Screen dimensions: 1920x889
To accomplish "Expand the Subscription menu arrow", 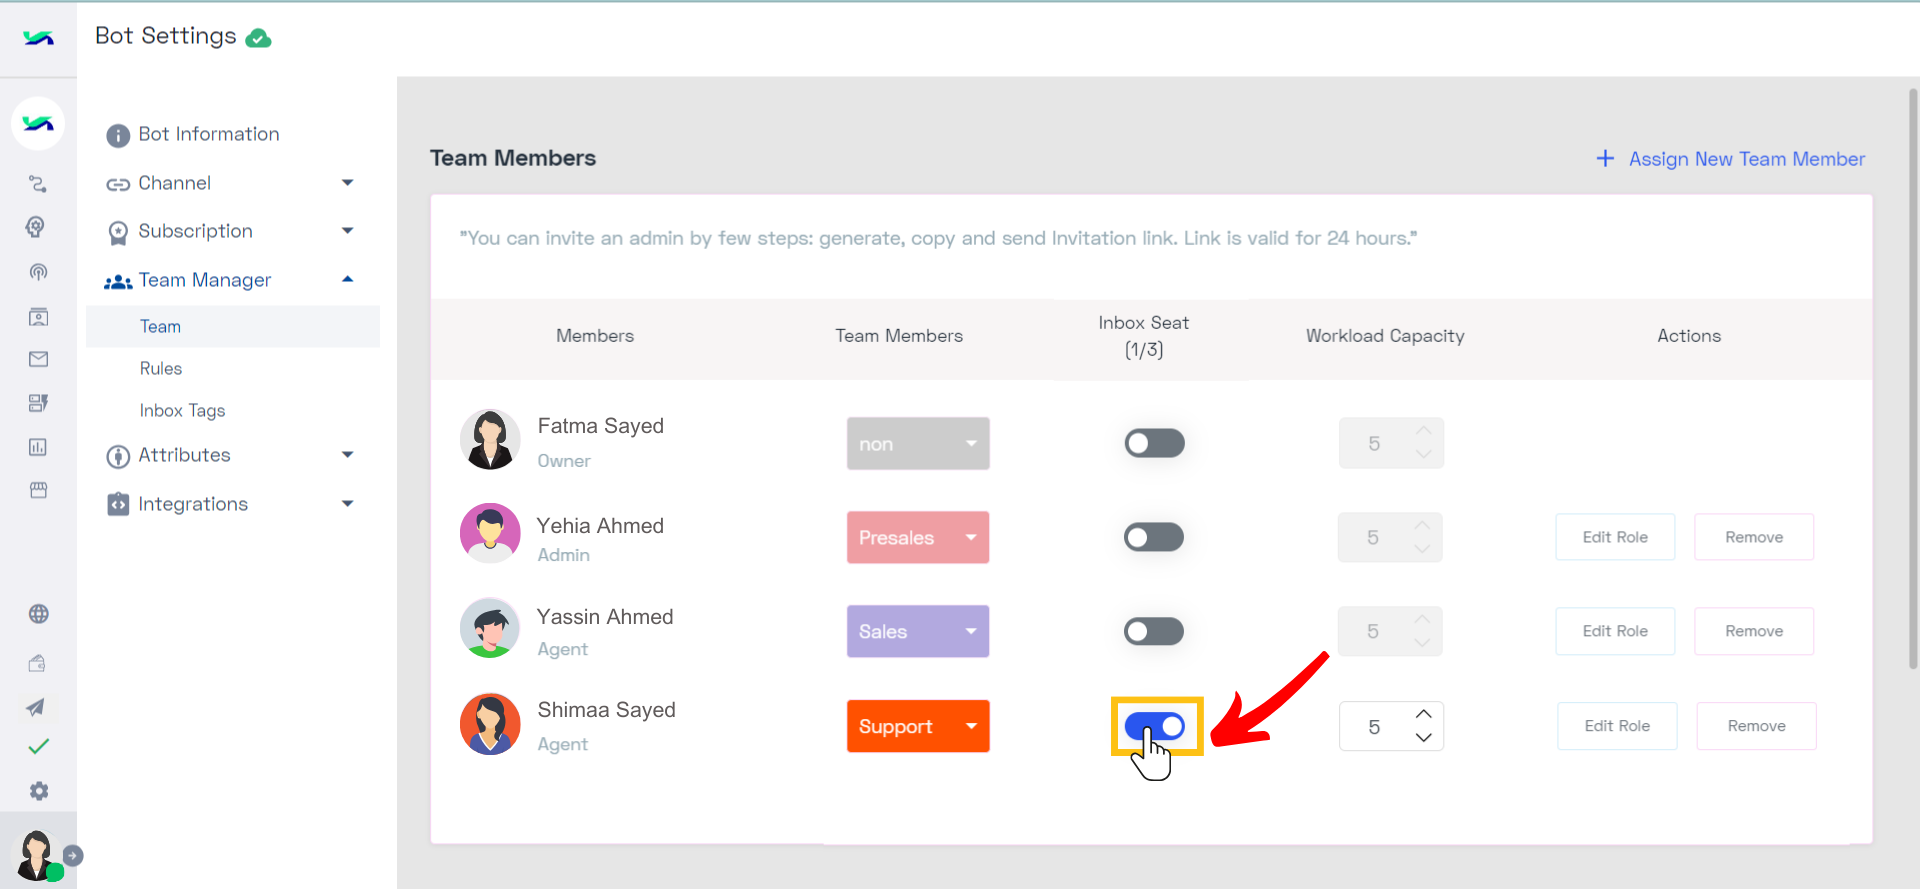I will tap(348, 230).
